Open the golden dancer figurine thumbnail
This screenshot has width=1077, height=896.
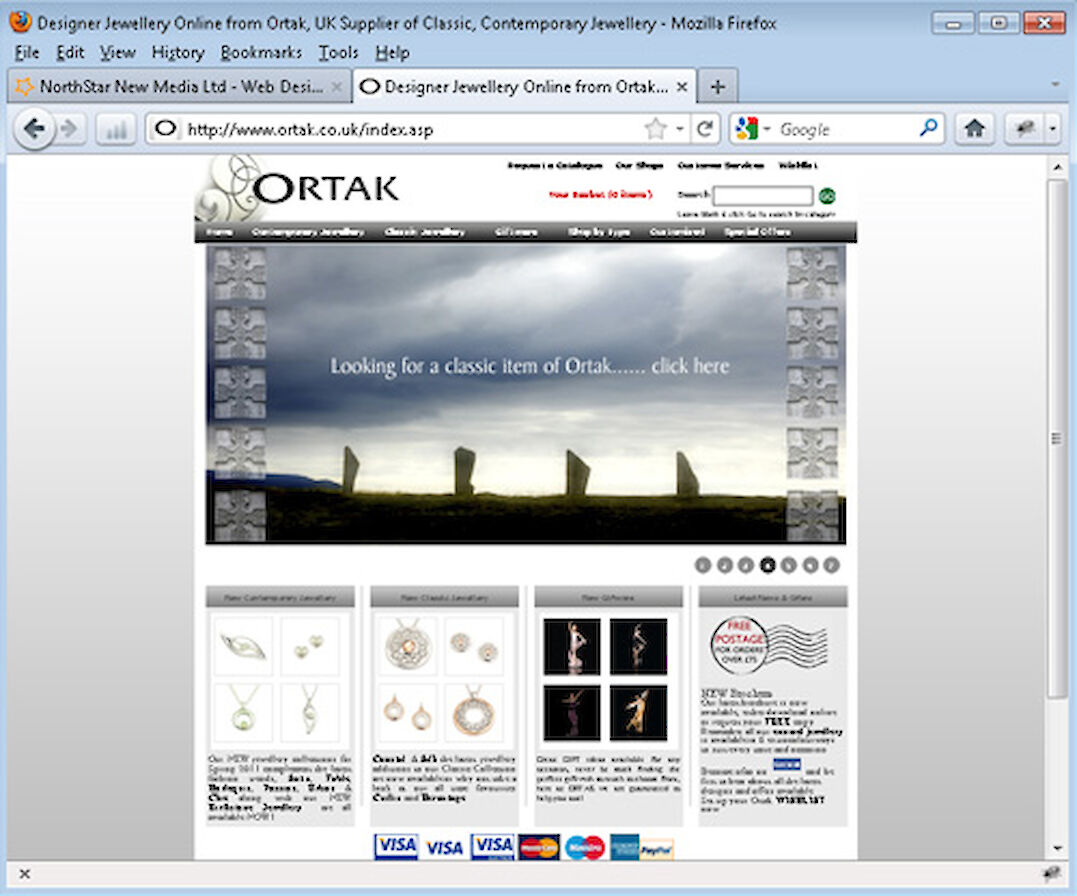pos(638,713)
